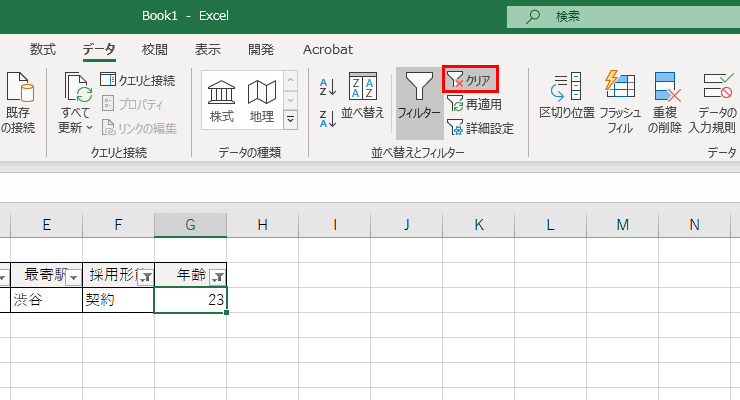The height and width of the screenshot is (400, 740).
Task: Select the 最寄駅 header cell
Action: tap(46, 275)
